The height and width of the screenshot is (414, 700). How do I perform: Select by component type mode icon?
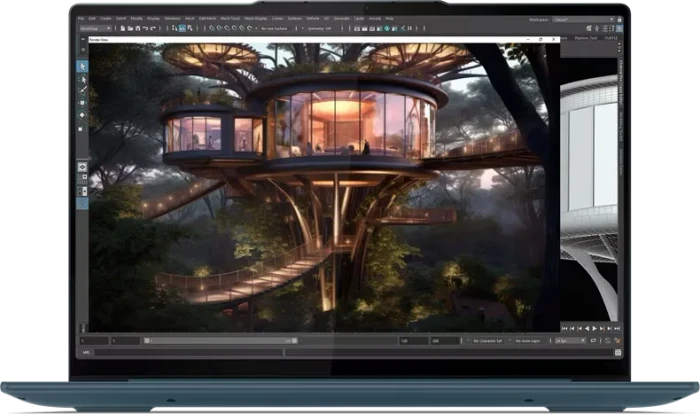click(190, 29)
